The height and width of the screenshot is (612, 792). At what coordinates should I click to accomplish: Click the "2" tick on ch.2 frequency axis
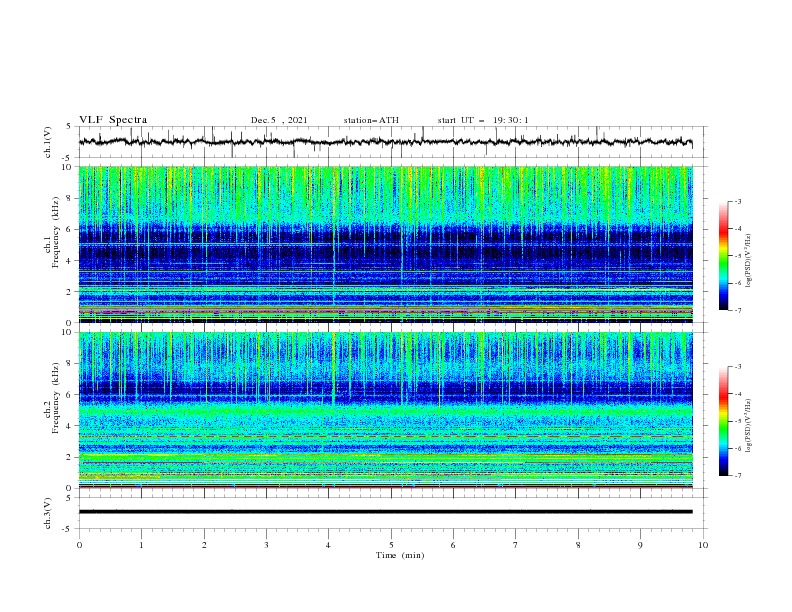pos(70,457)
